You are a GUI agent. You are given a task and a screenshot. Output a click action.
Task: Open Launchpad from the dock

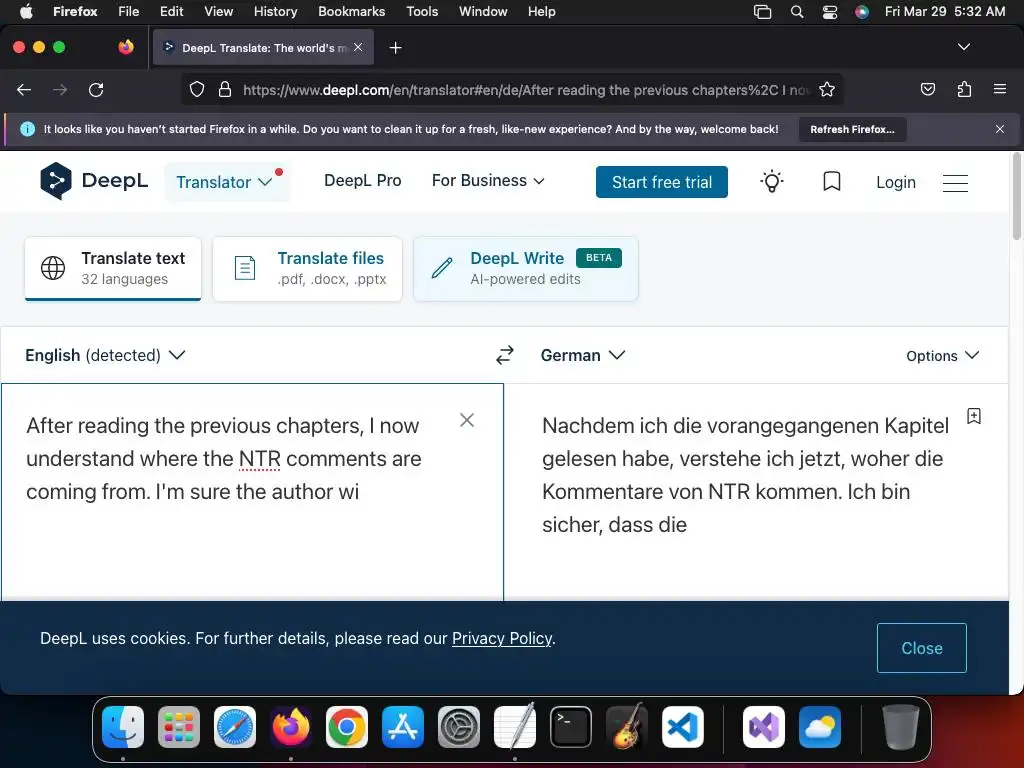pyautogui.click(x=179, y=727)
